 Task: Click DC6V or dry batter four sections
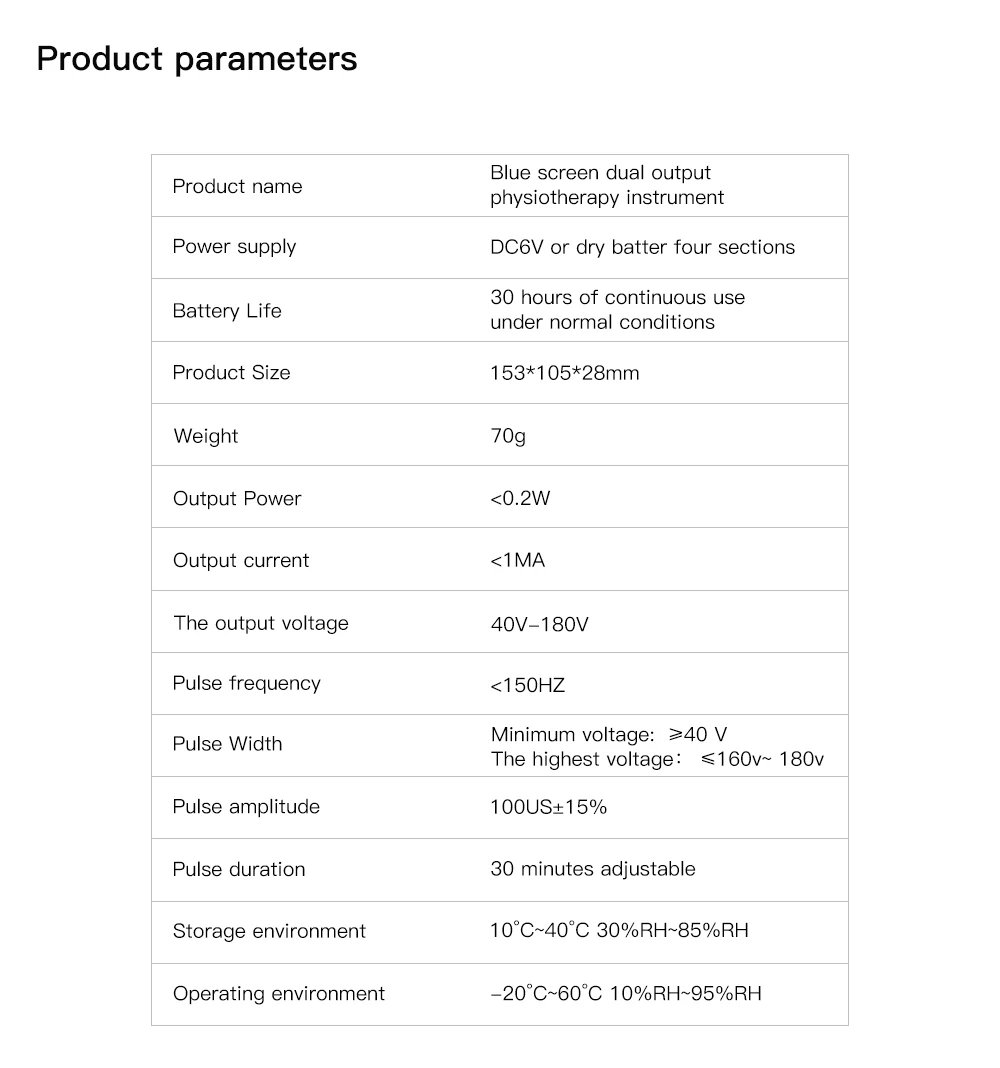[642, 247]
